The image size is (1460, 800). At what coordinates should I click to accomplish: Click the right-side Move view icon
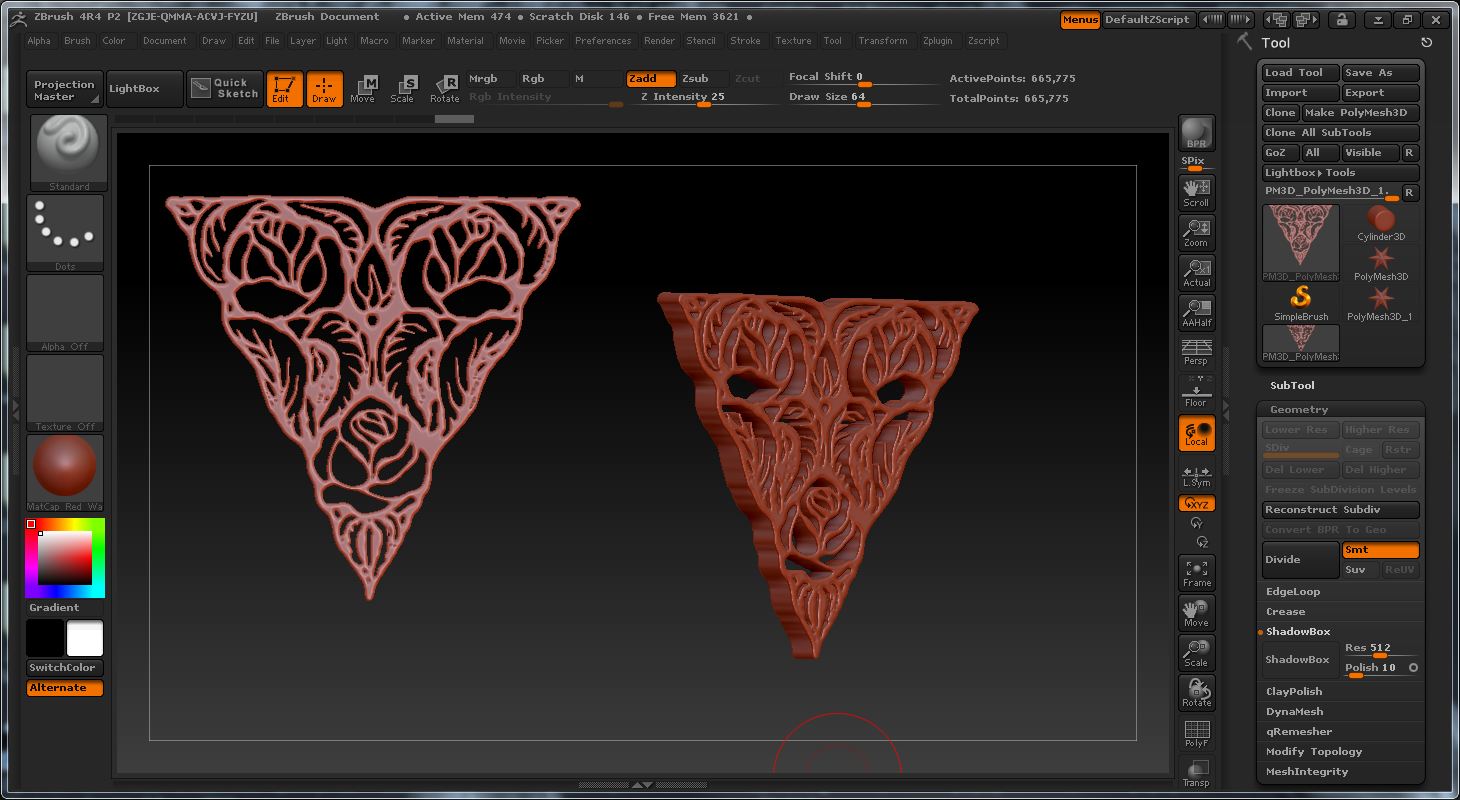click(x=1196, y=613)
